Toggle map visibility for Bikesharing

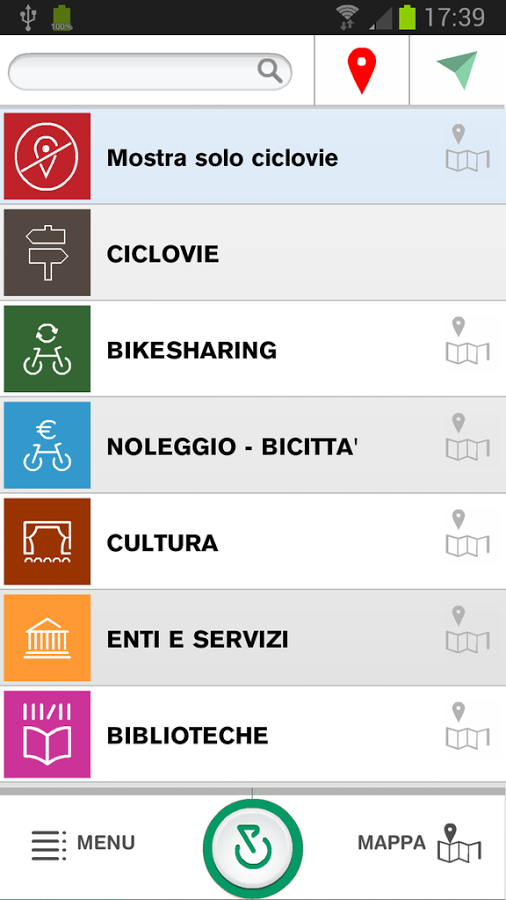click(x=467, y=341)
